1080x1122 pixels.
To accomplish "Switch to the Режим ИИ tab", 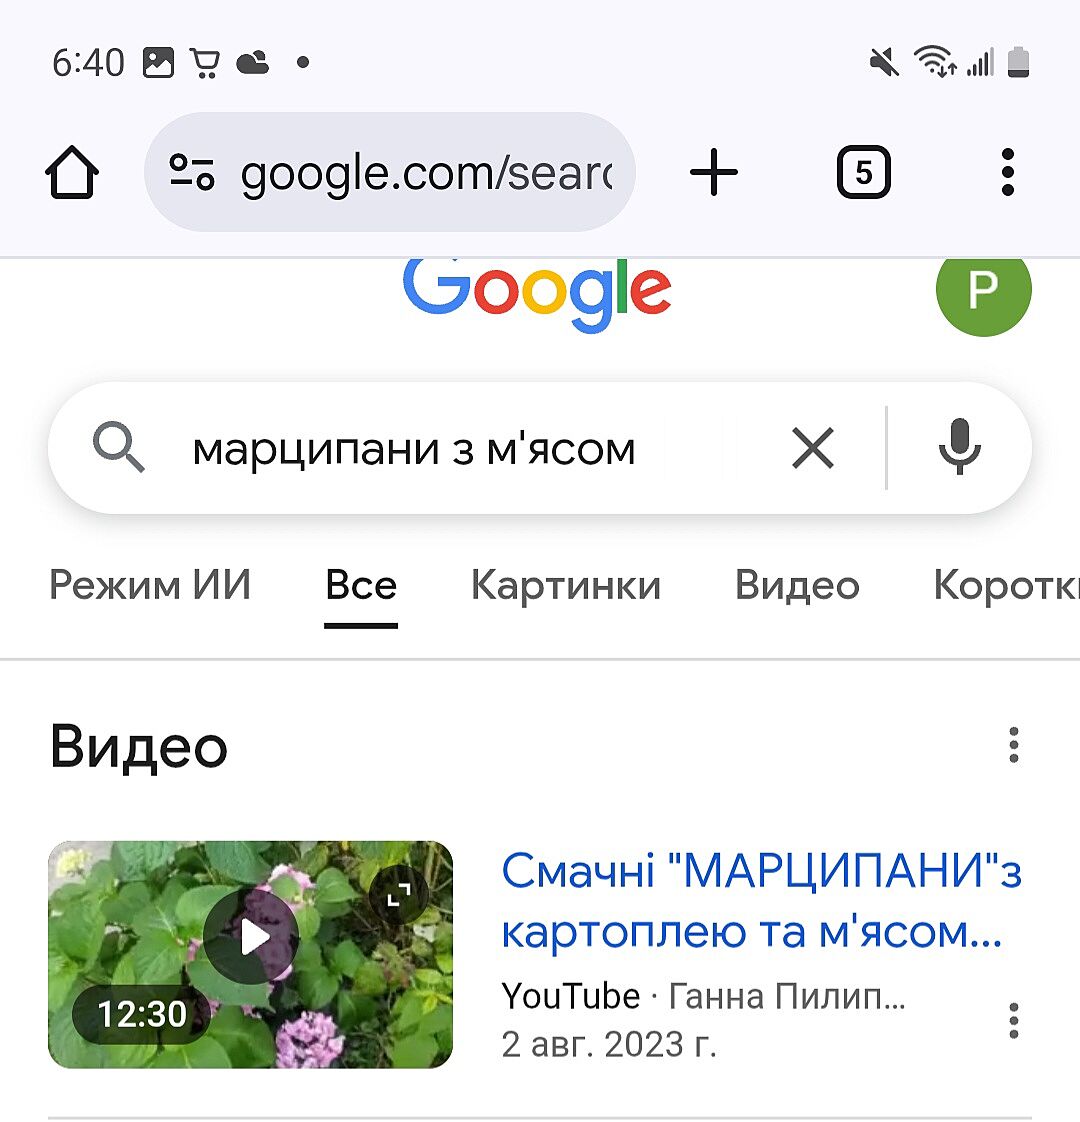I will pyautogui.click(x=150, y=585).
